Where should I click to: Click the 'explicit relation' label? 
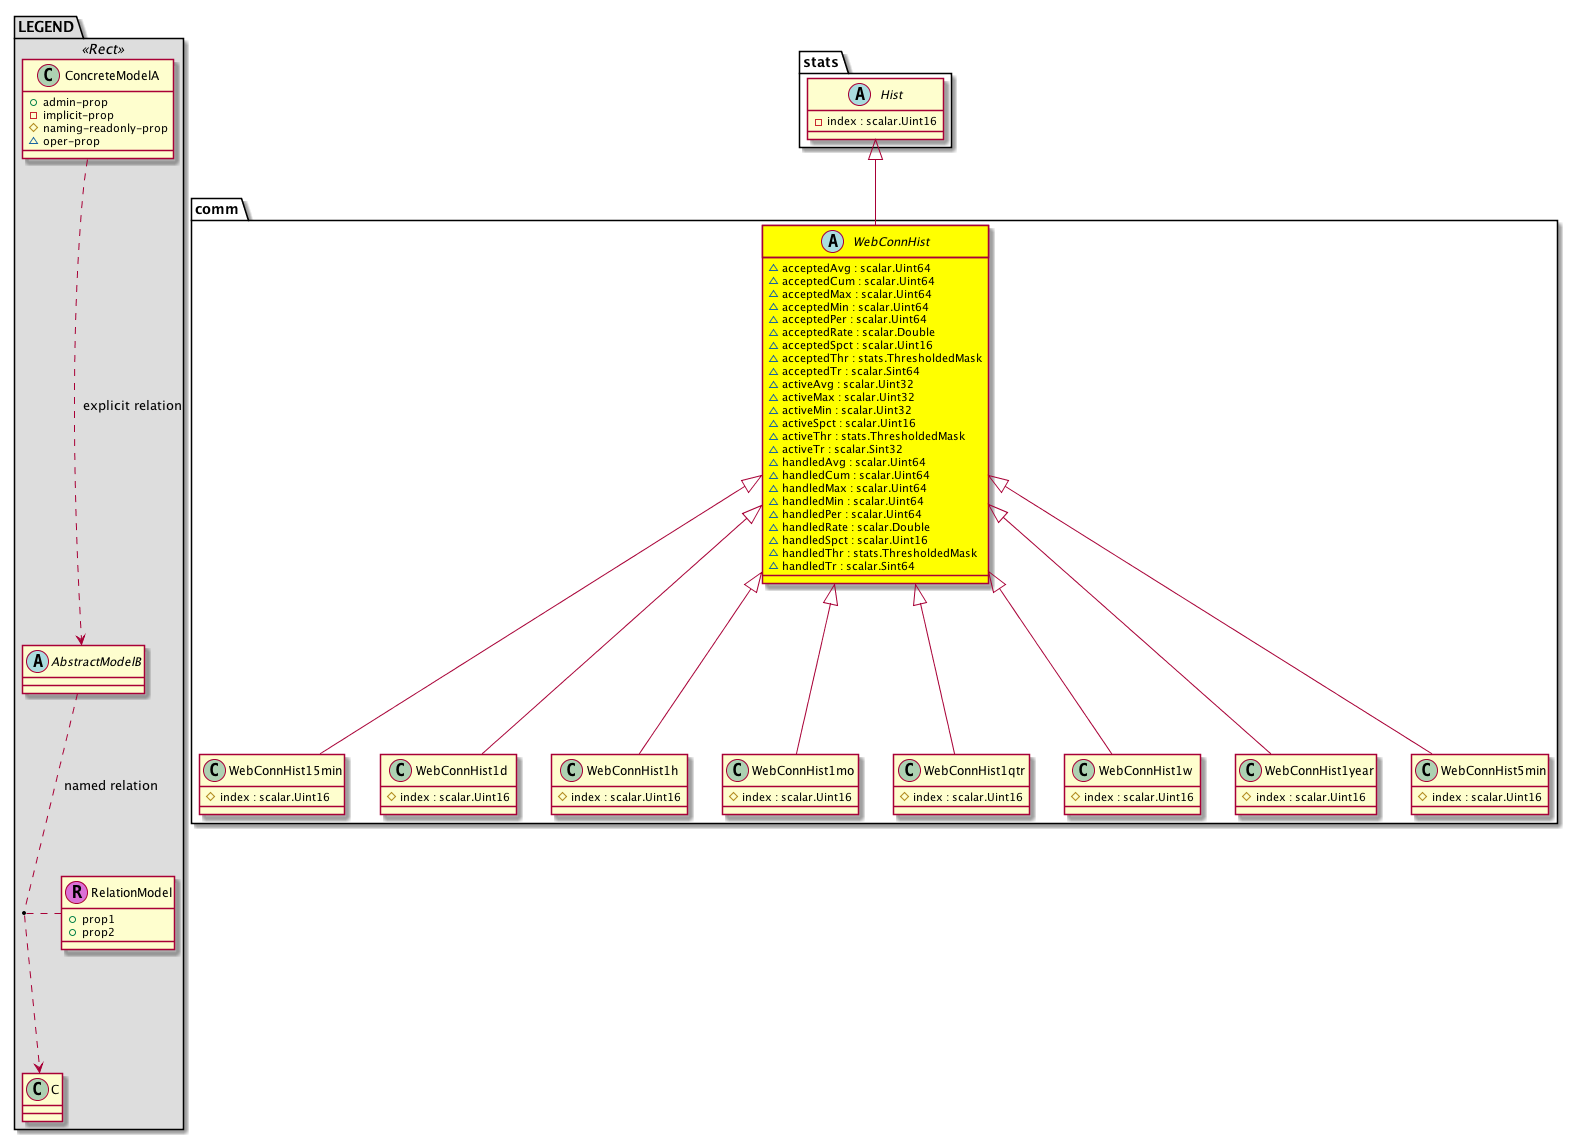[132, 406]
